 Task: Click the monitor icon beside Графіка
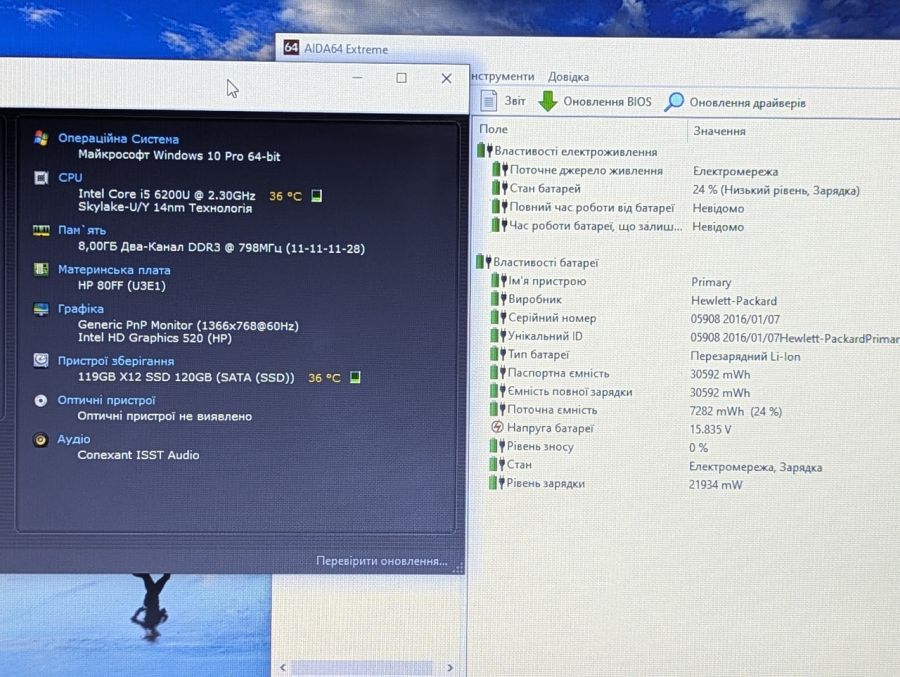click(x=41, y=309)
